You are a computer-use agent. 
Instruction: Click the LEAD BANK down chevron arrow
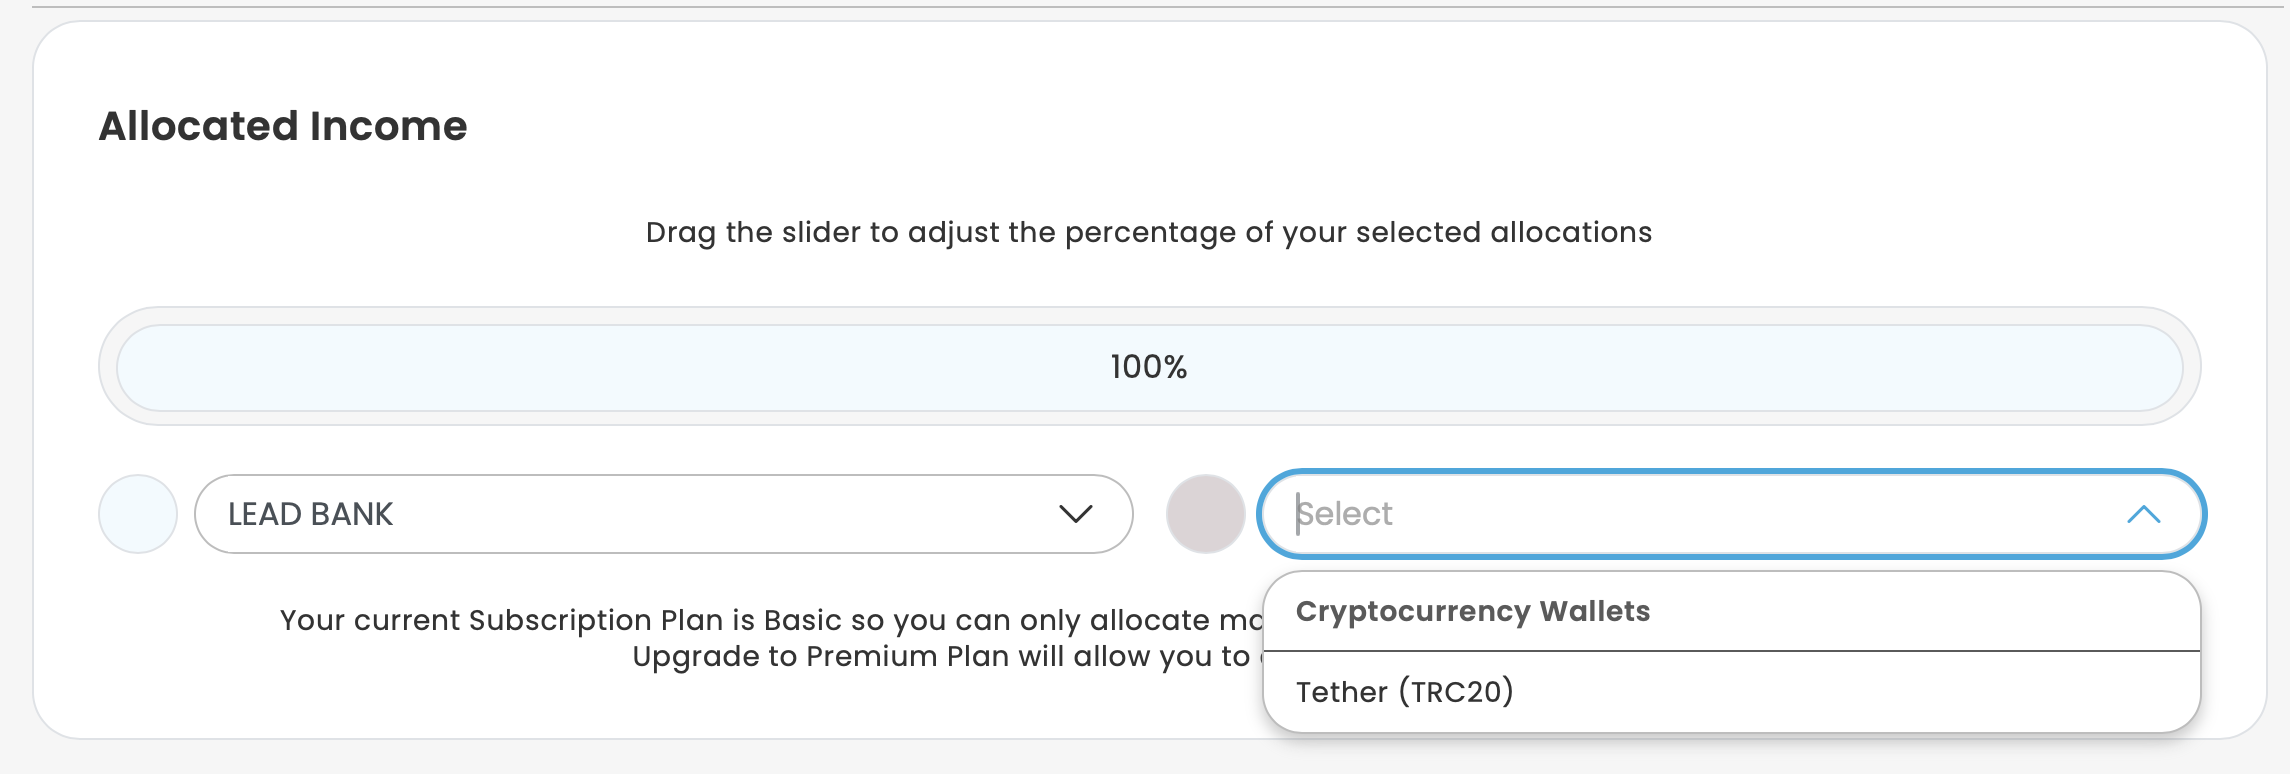tap(1075, 514)
